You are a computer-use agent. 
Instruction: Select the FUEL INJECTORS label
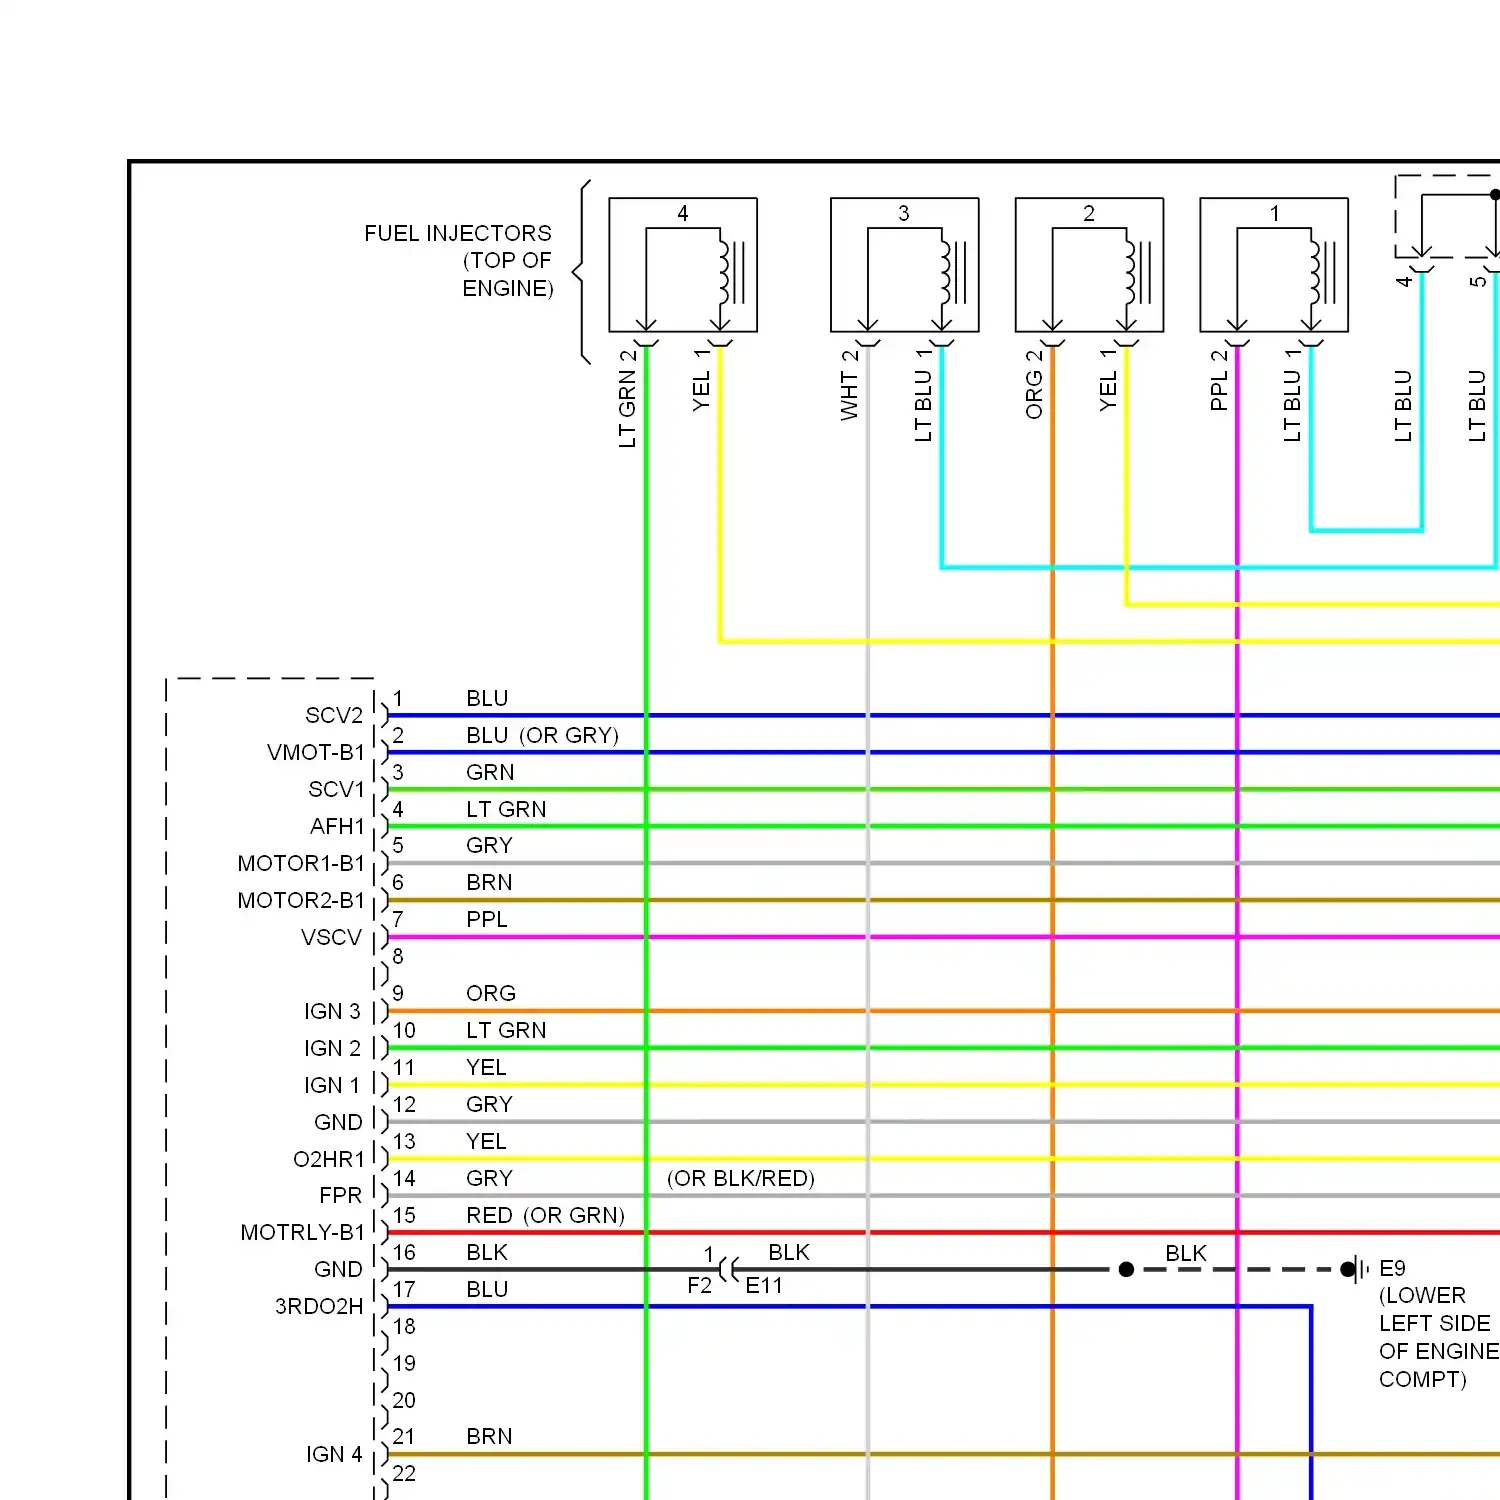(457, 234)
